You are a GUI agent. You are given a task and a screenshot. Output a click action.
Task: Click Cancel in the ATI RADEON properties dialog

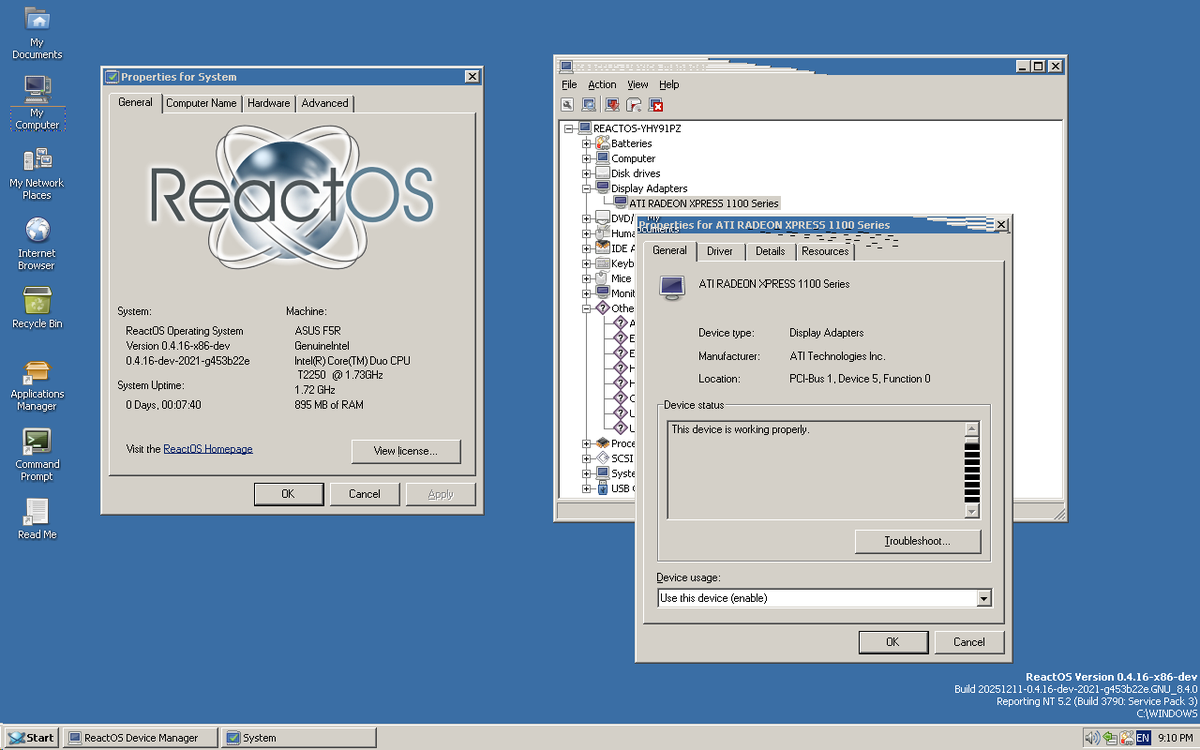969,642
